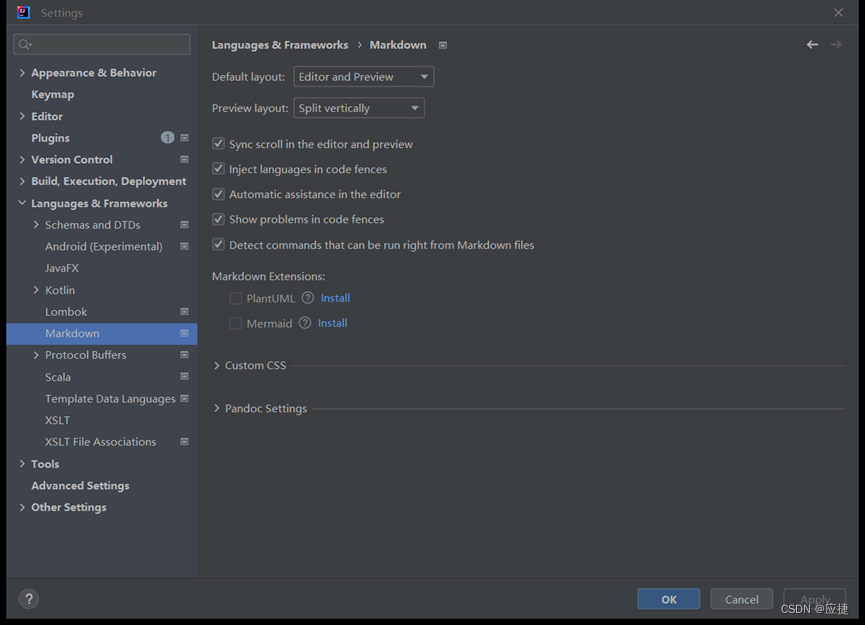Click the project icon on XSLT File Associations row
The height and width of the screenshot is (625, 865).
tap(184, 442)
